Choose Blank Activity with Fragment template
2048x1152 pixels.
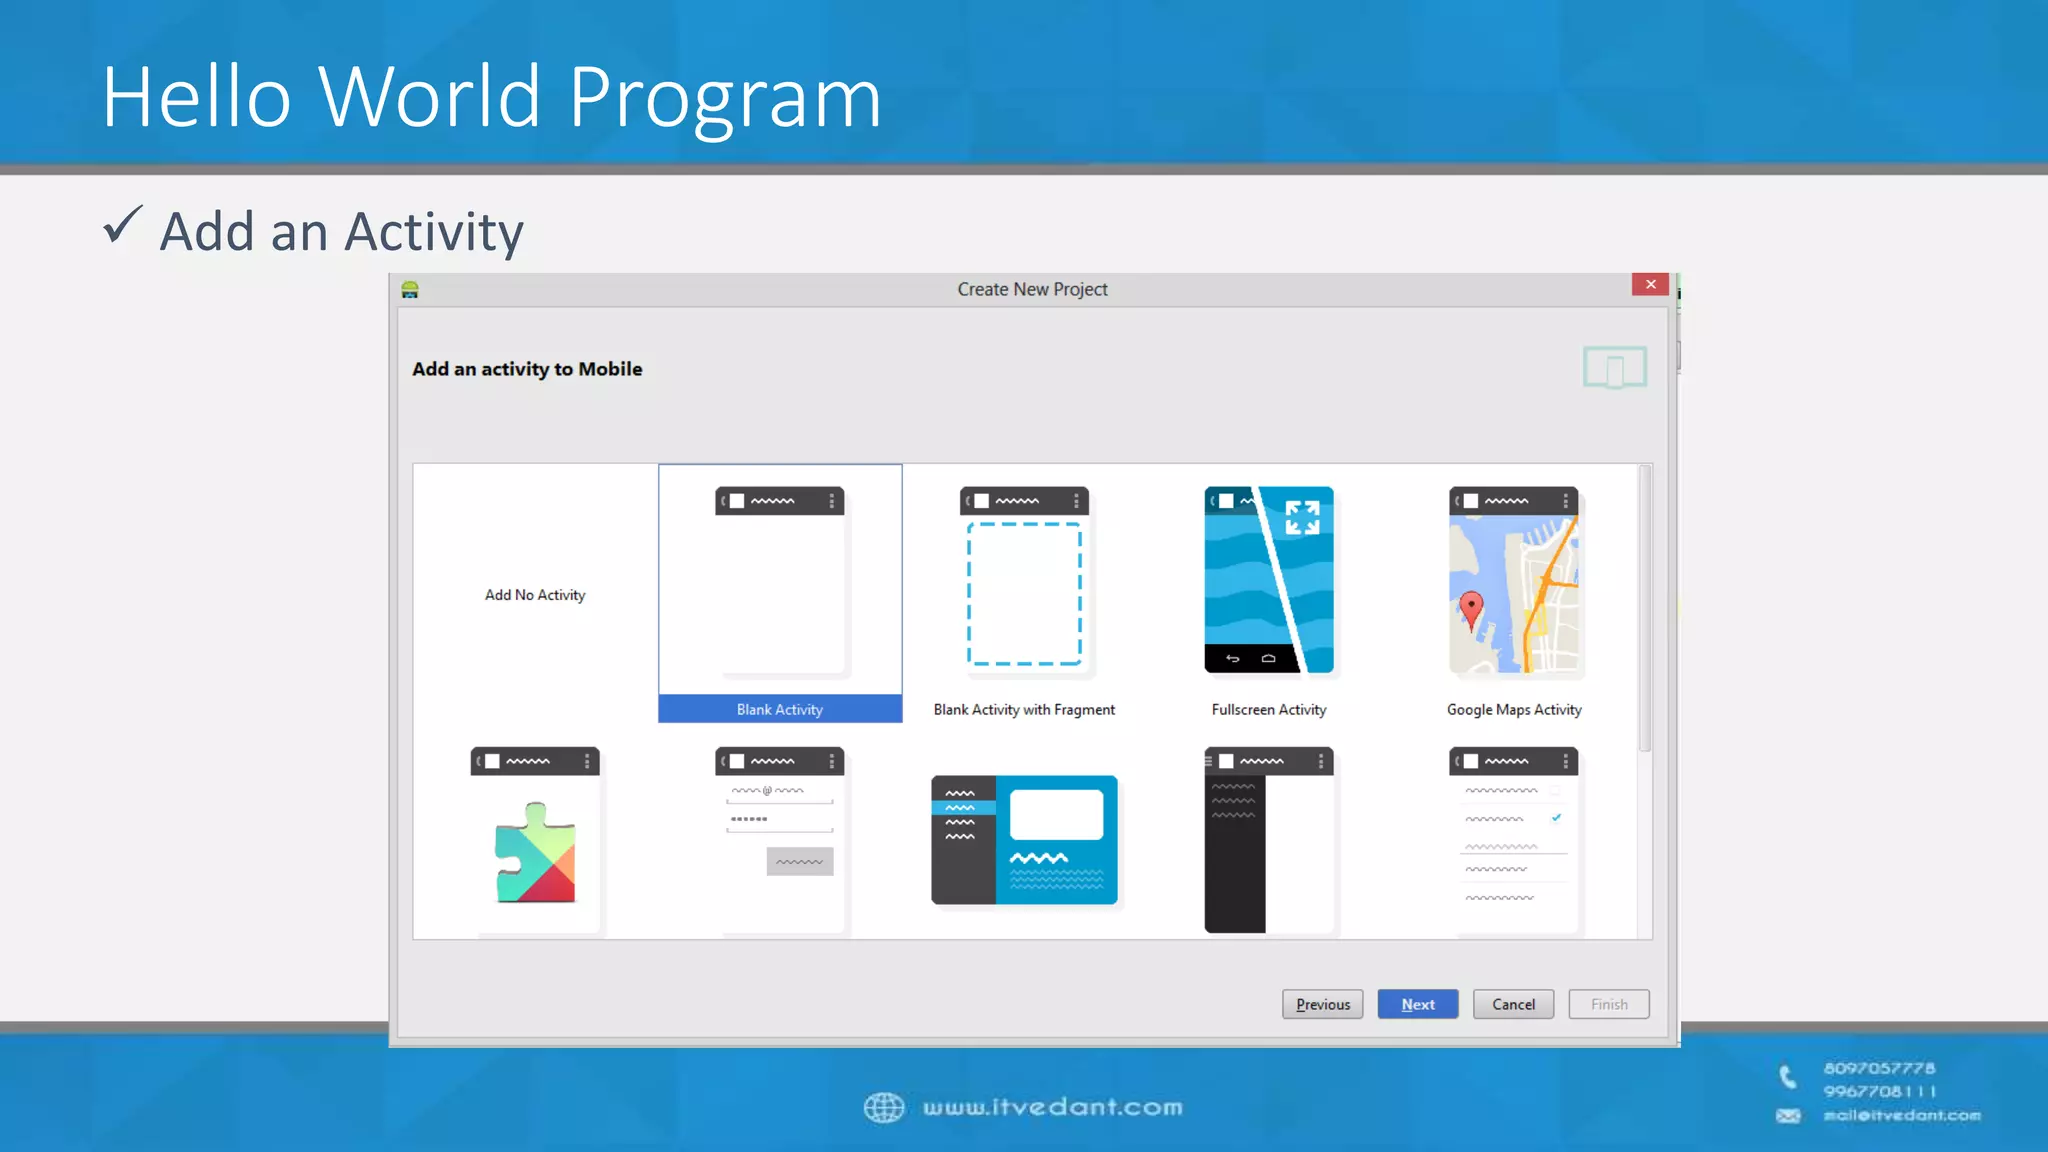[1024, 581]
